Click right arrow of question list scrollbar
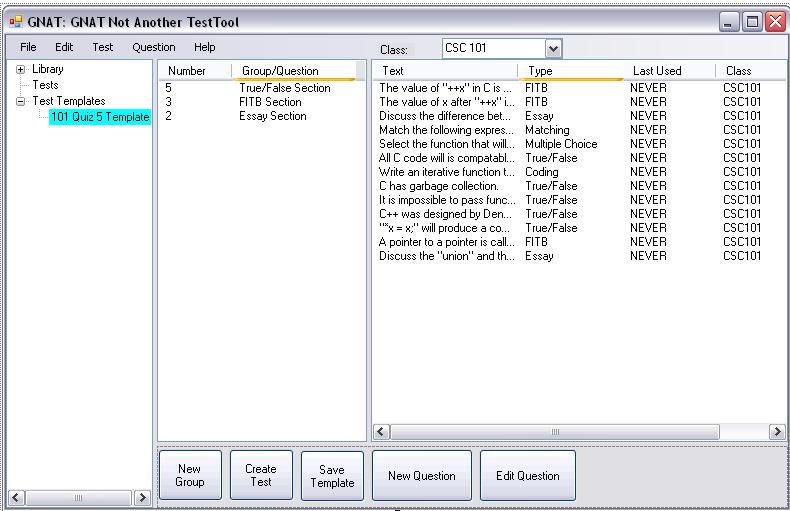790x511 pixels. click(777, 432)
